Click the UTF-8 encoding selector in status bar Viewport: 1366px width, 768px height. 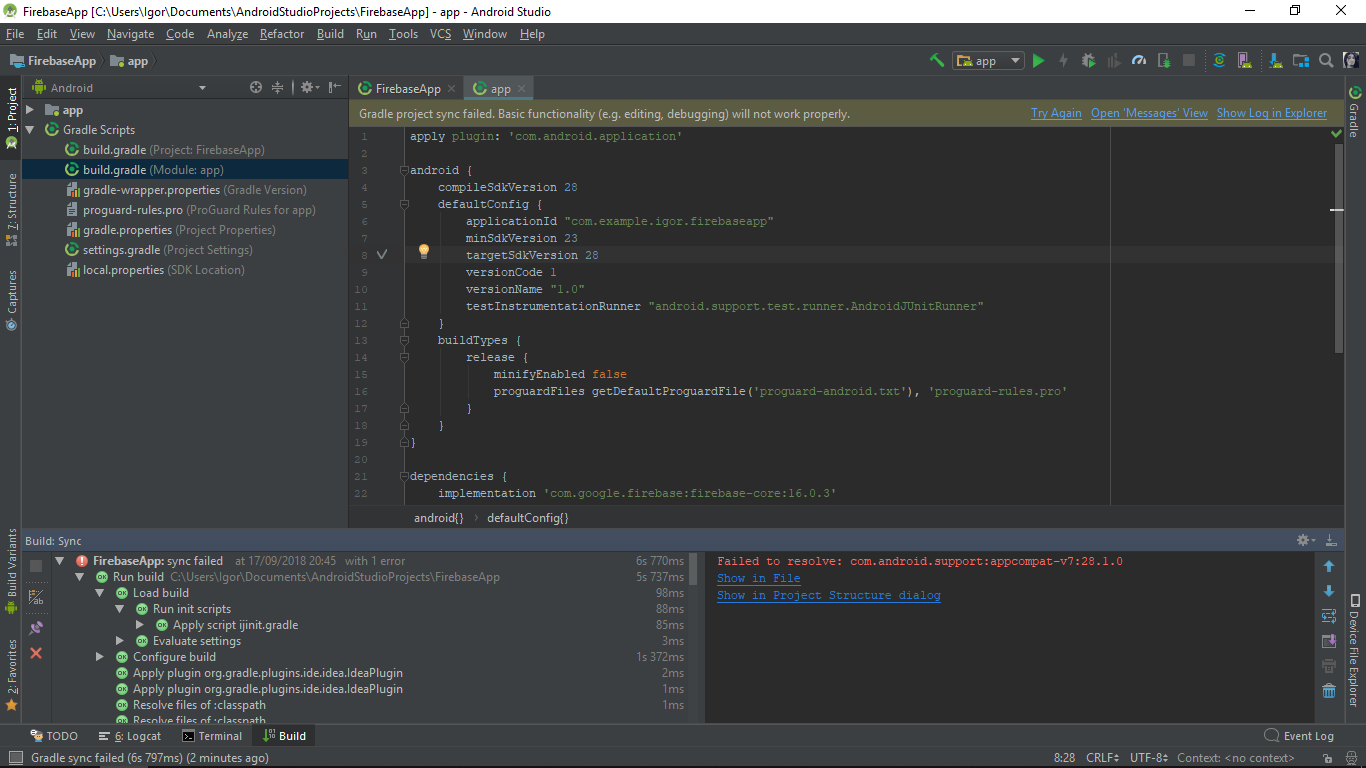tap(1149, 758)
